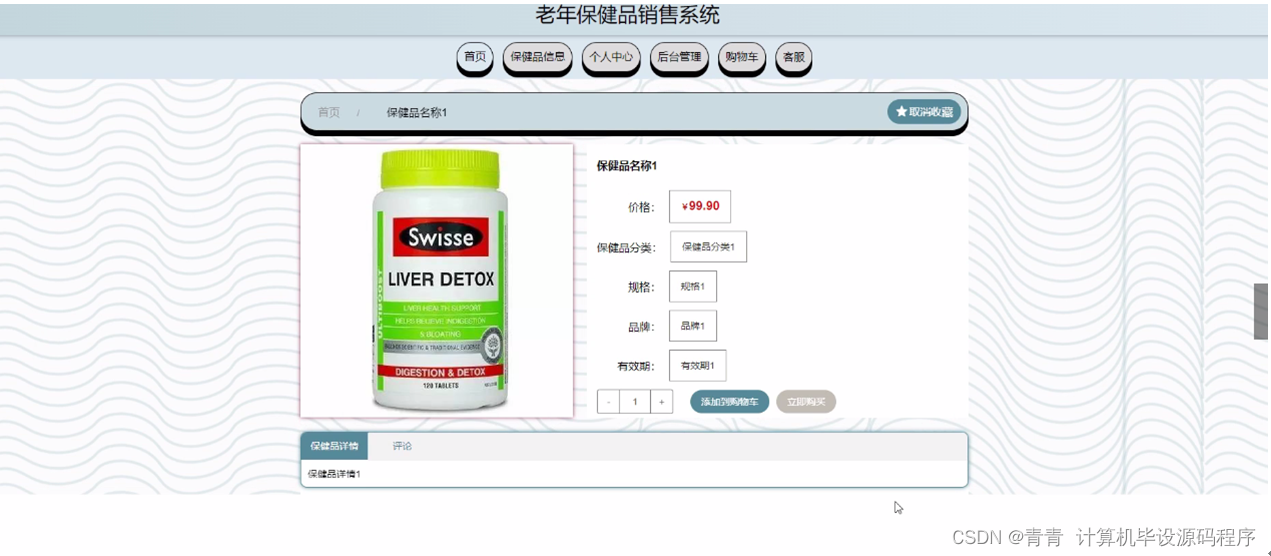Click the 保健品详情1 description text

click(334, 474)
